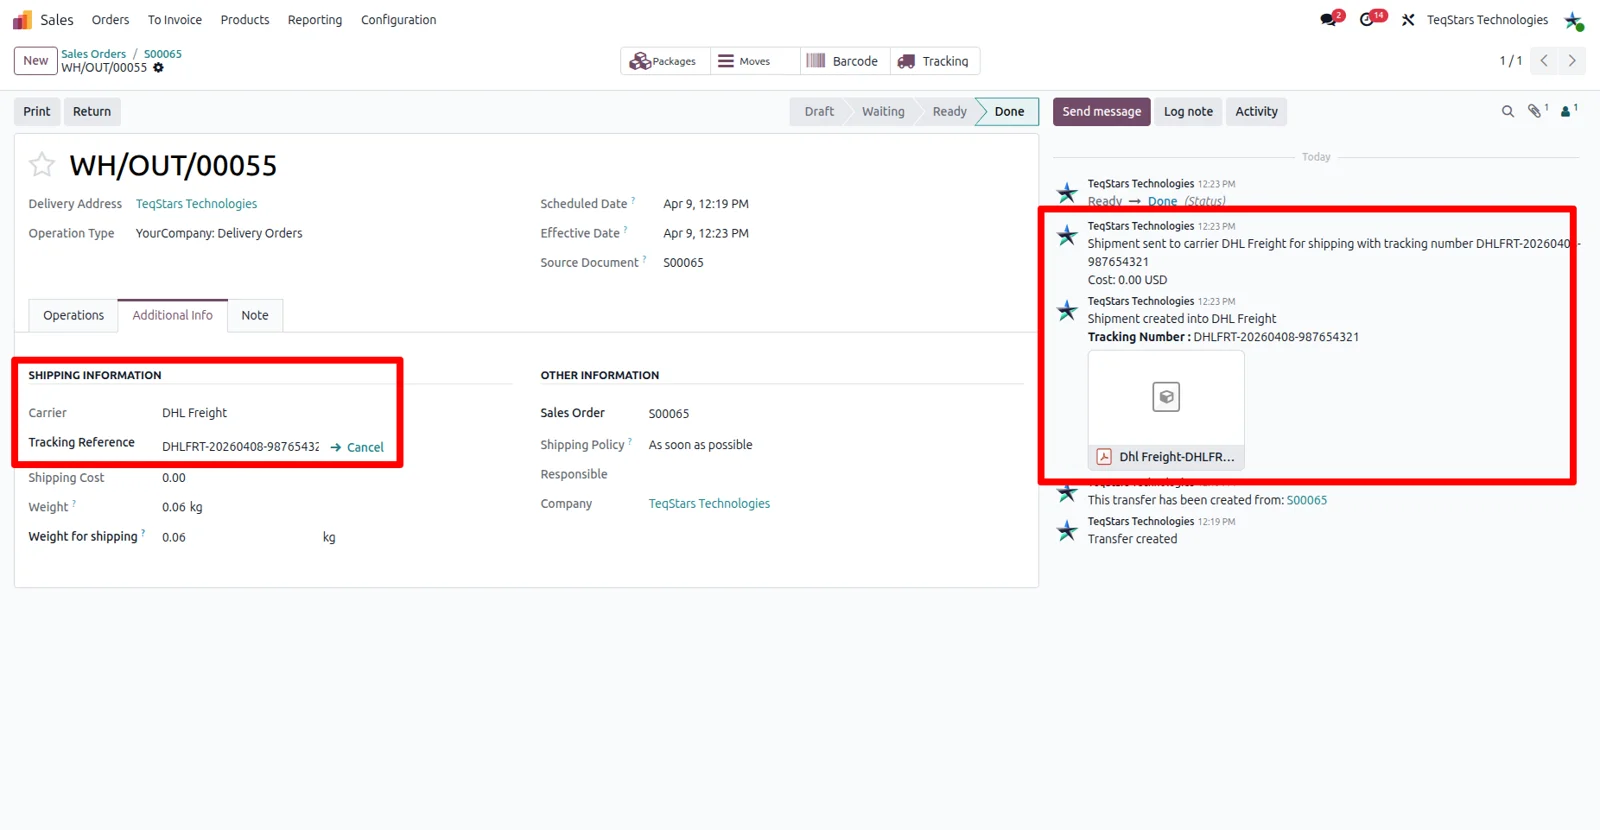Click the Send message button
Image resolution: width=1600 pixels, height=830 pixels.
pos(1102,112)
